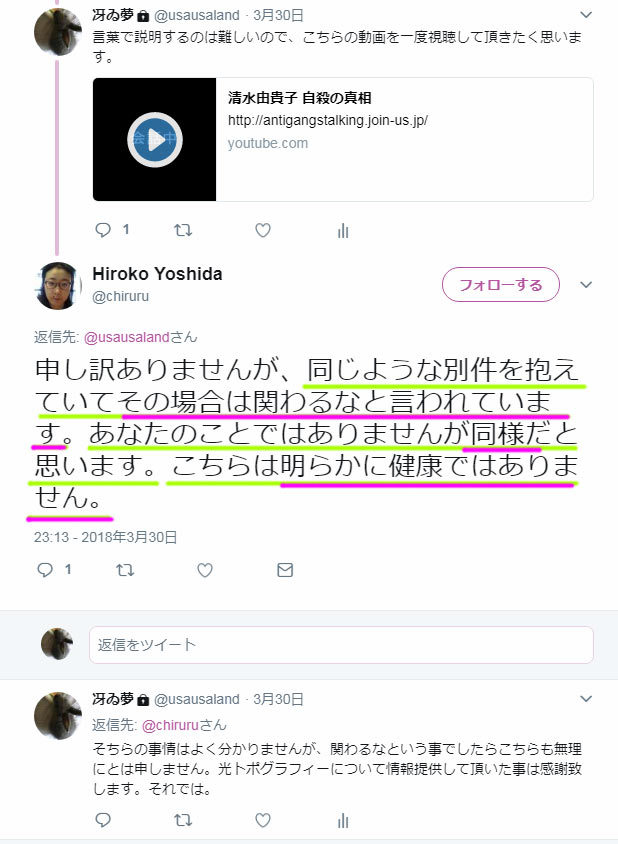Click the フォローする button
The image size is (618, 844).
pyautogui.click(x=501, y=284)
